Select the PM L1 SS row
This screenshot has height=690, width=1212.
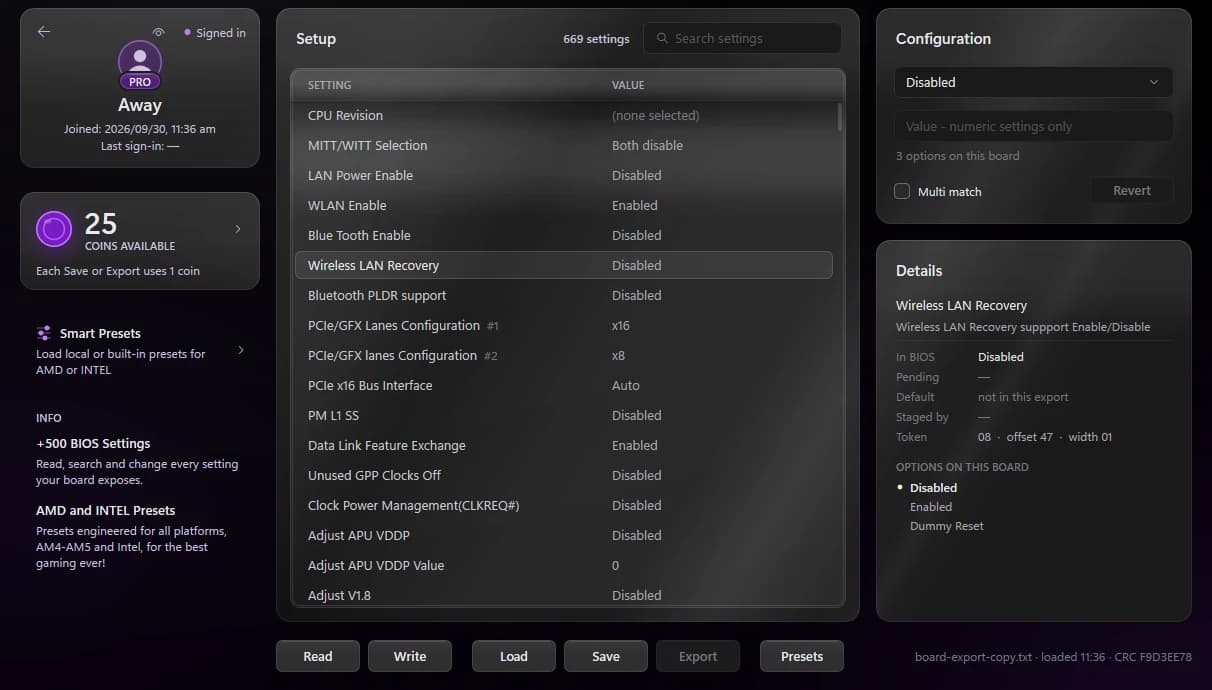(564, 415)
